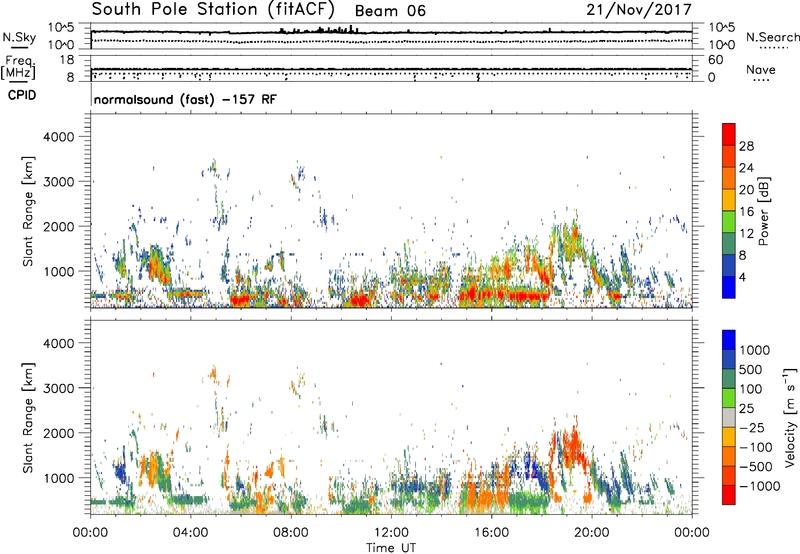Click the left '10^5' noise axis value
800x554 pixels.
(x=61, y=28)
